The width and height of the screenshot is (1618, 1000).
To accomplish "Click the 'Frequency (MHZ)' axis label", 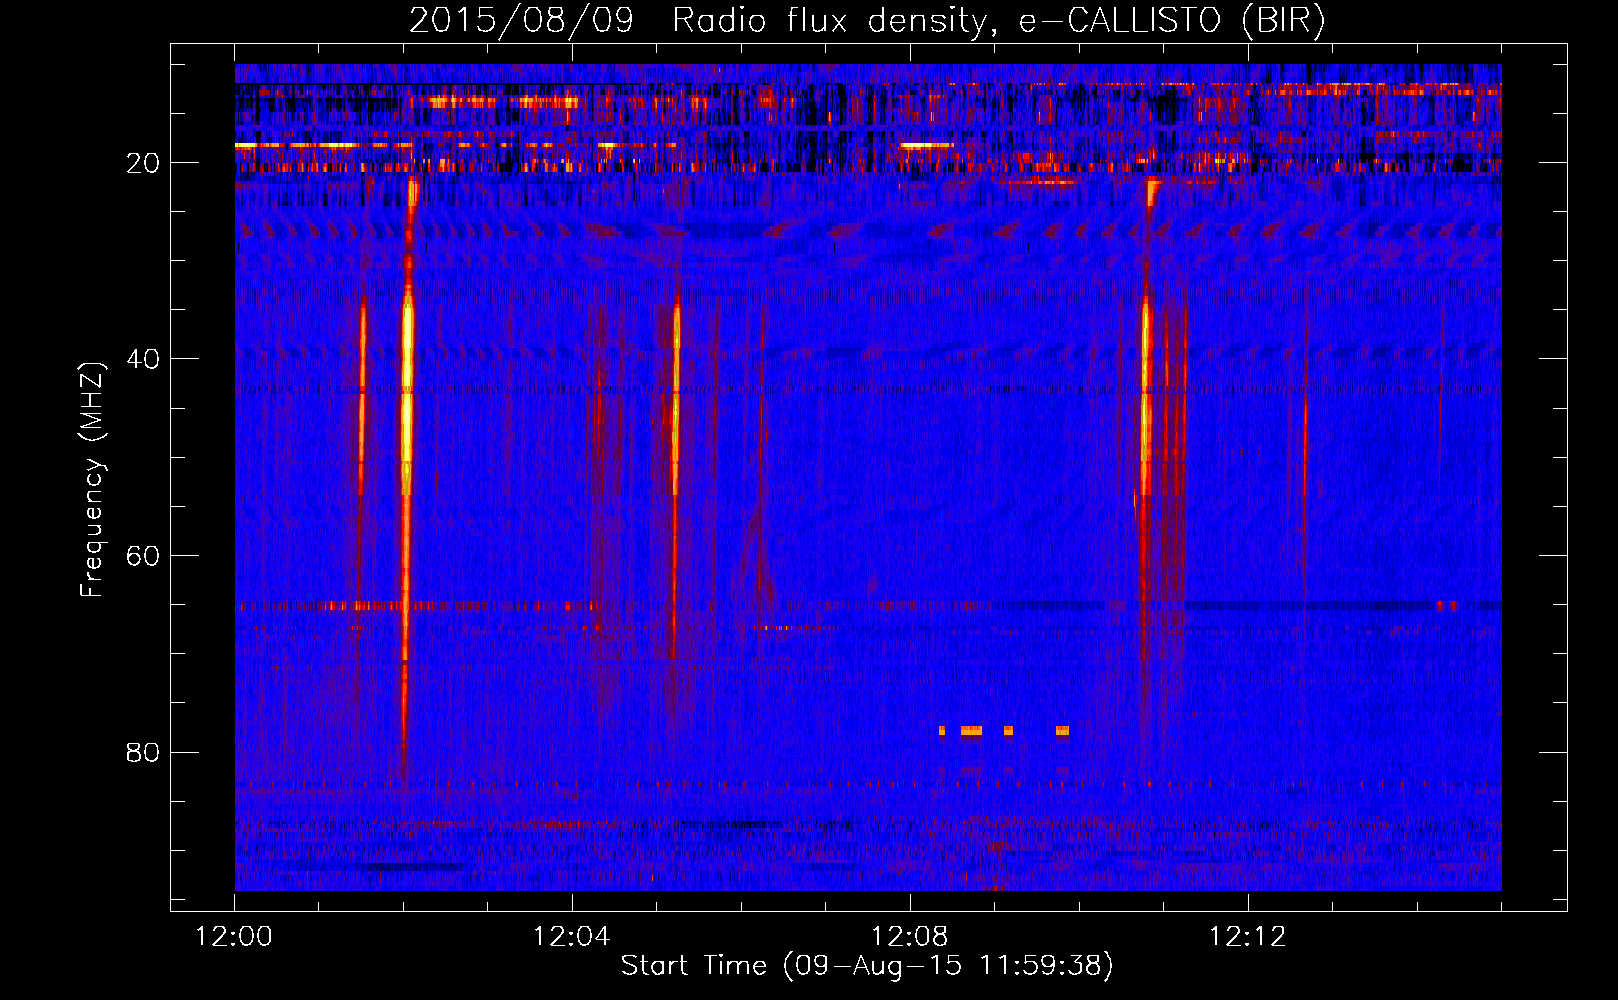I will 92,480.
